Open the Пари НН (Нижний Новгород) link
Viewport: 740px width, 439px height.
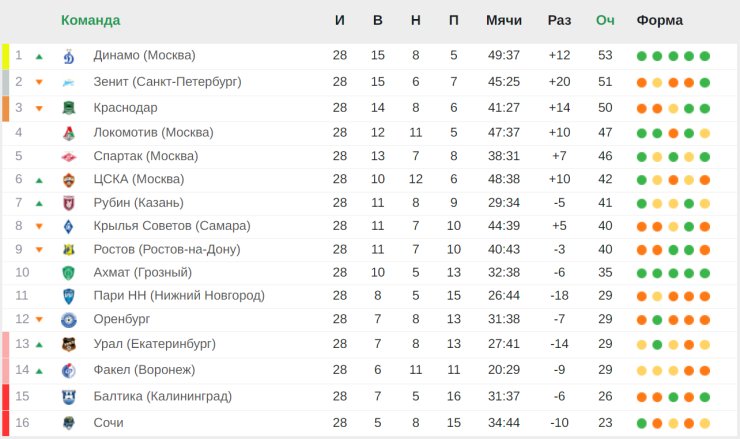[x=179, y=295]
